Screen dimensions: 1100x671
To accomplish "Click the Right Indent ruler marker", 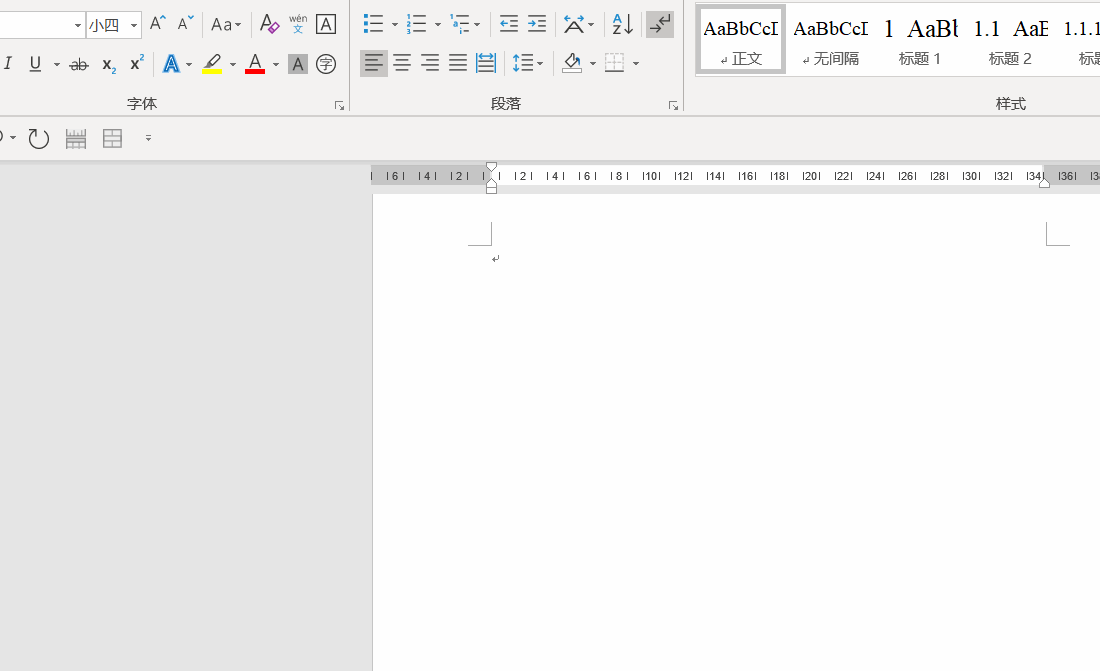I will click(x=1045, y=182).
